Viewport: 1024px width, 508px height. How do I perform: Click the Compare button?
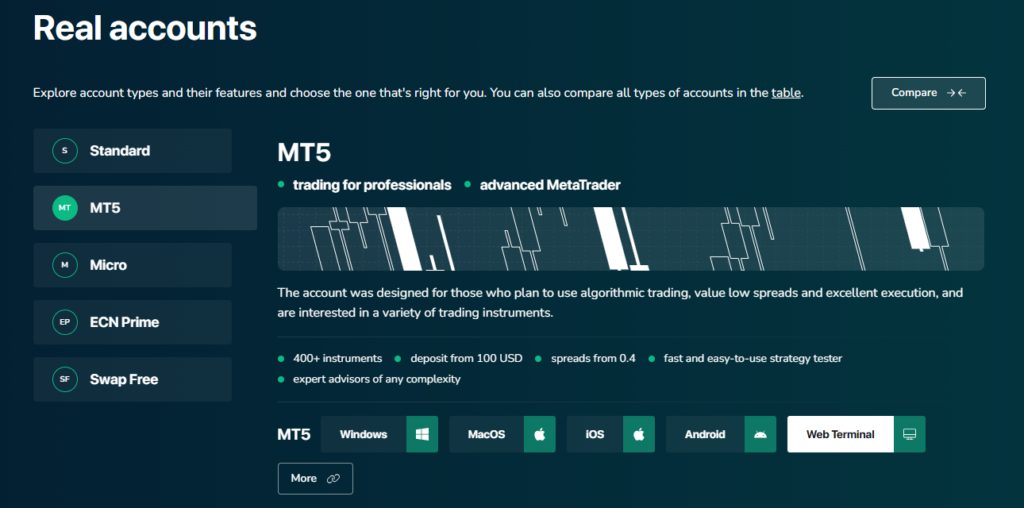coord(928,93)
